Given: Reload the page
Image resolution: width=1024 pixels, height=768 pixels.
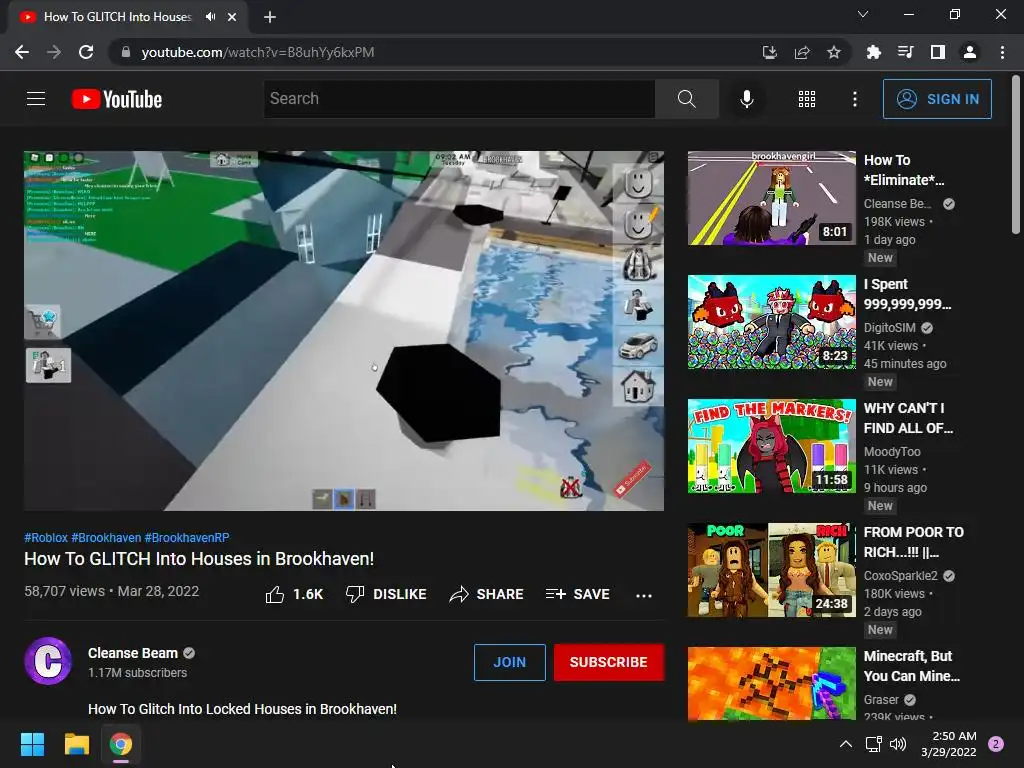Looking at the screenshot, I should pos(86,52).
